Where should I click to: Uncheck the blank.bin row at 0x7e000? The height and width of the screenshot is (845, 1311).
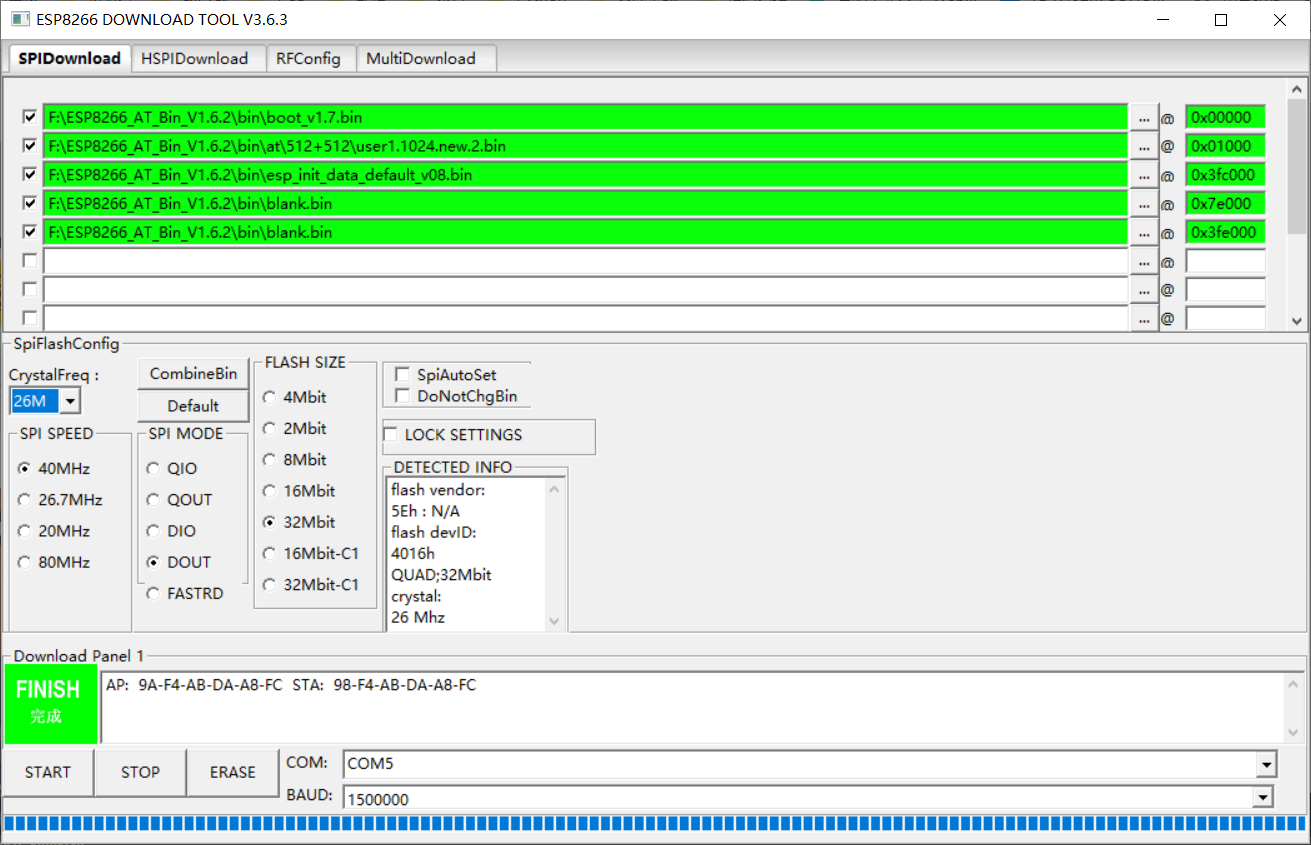tap(30, 203)
